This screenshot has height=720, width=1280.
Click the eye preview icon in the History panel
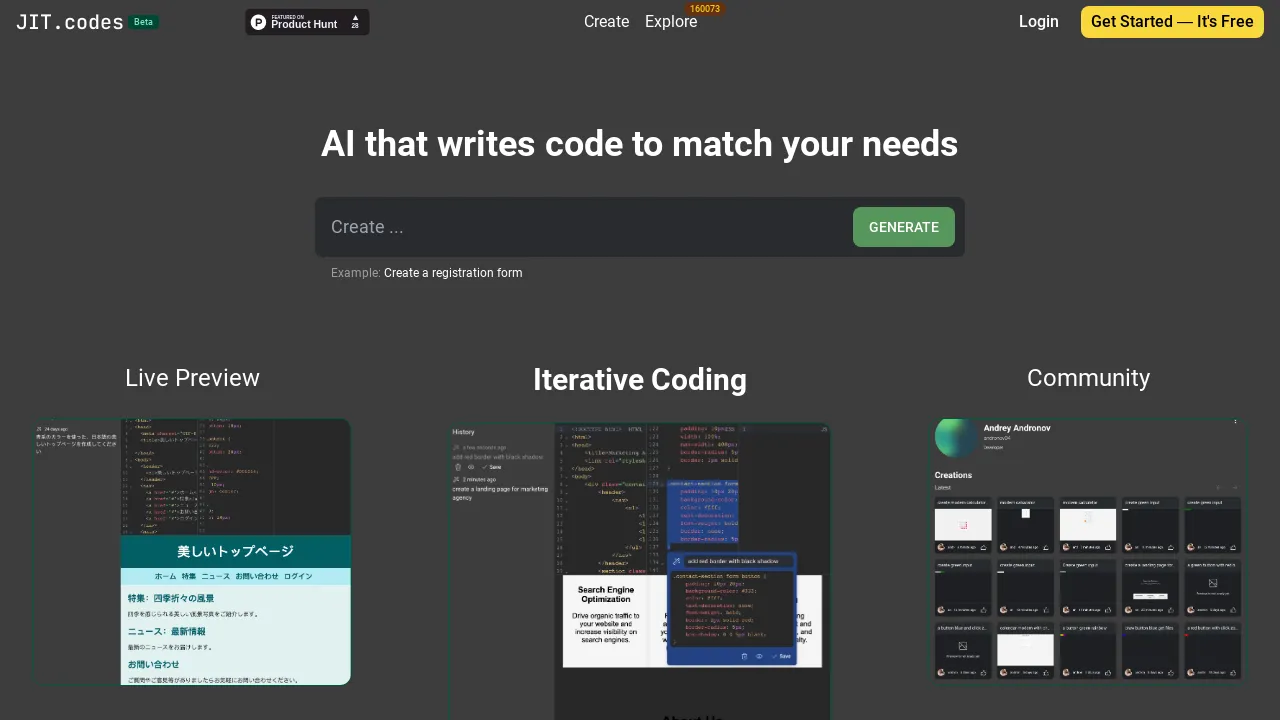click(x=471, y=467)
